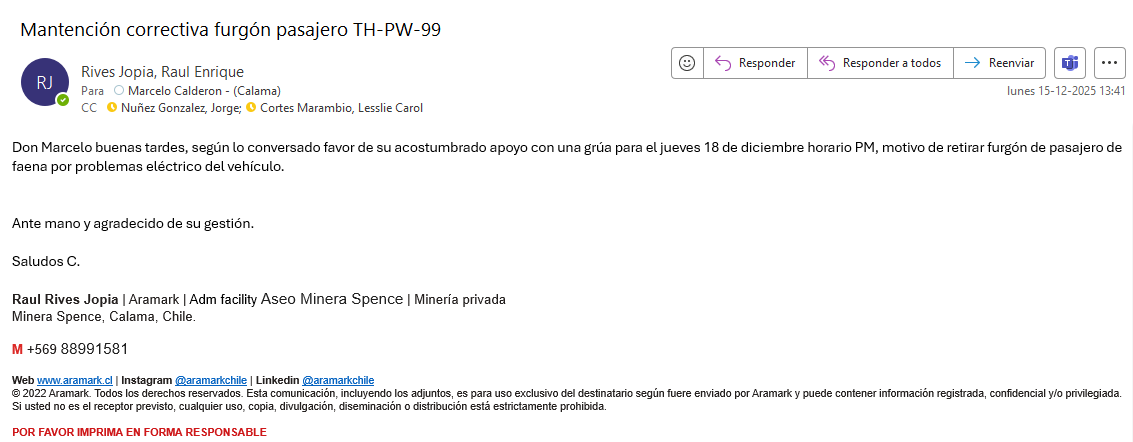Viewport: 1133px width, 442px height.
Task: Select CC recipient Cortes Marambio, Lesslie Carol
Action: click(x=340, y=108)
